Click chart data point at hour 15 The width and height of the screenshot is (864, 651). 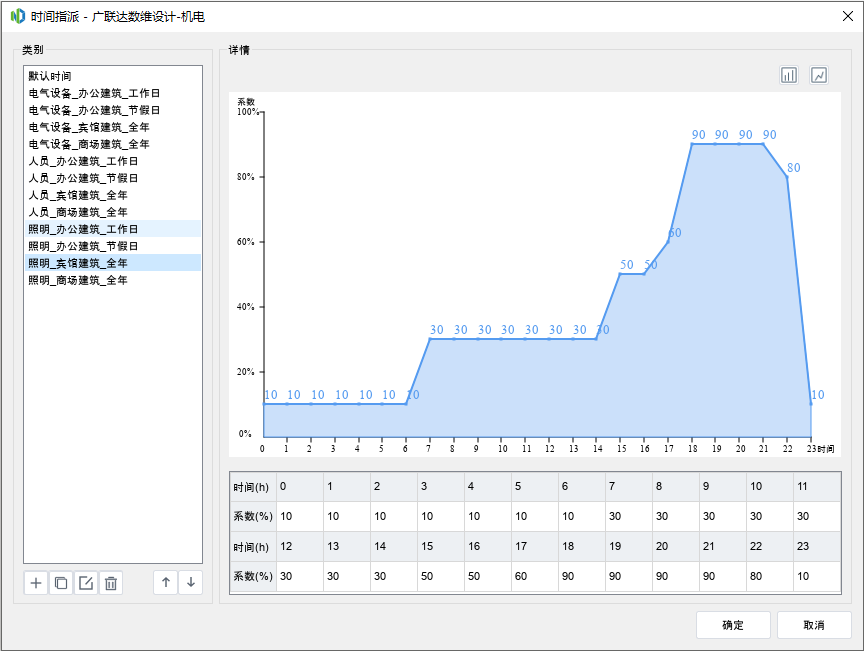(x=620, y=274)
